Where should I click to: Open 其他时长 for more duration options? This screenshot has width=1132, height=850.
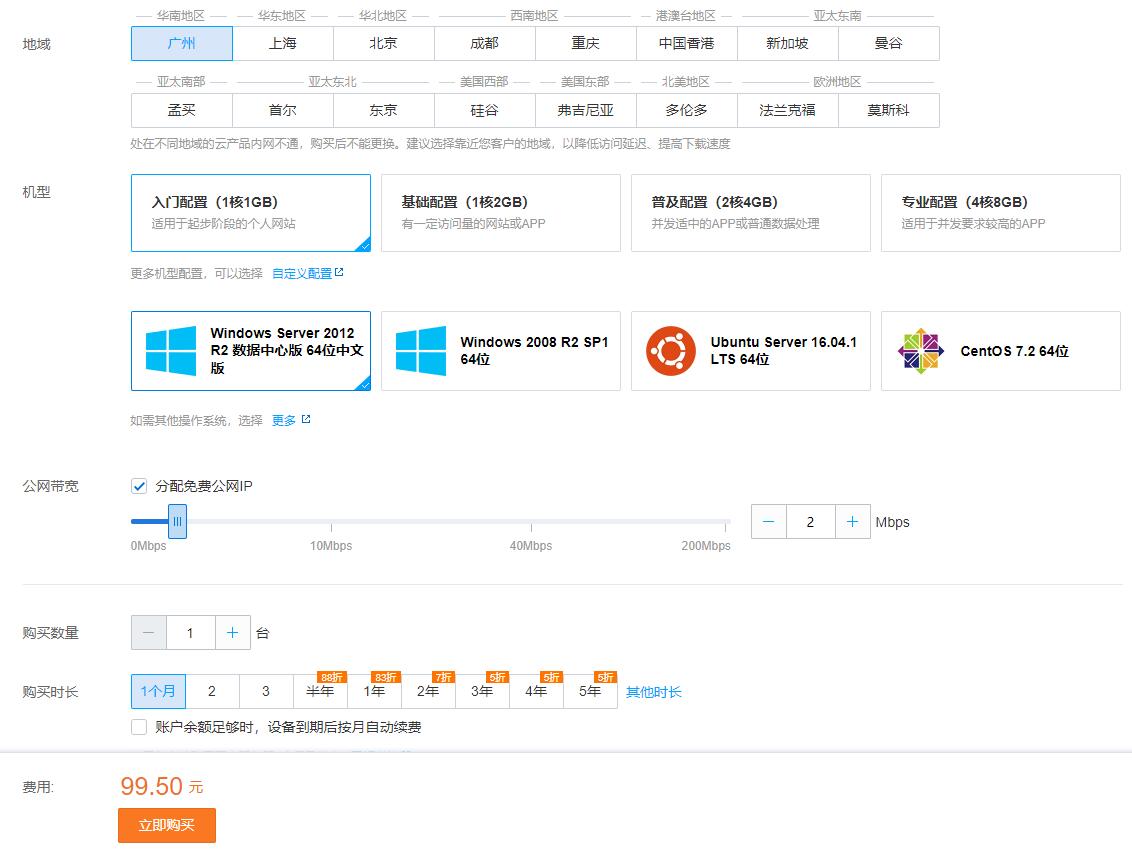pos(653,692)
